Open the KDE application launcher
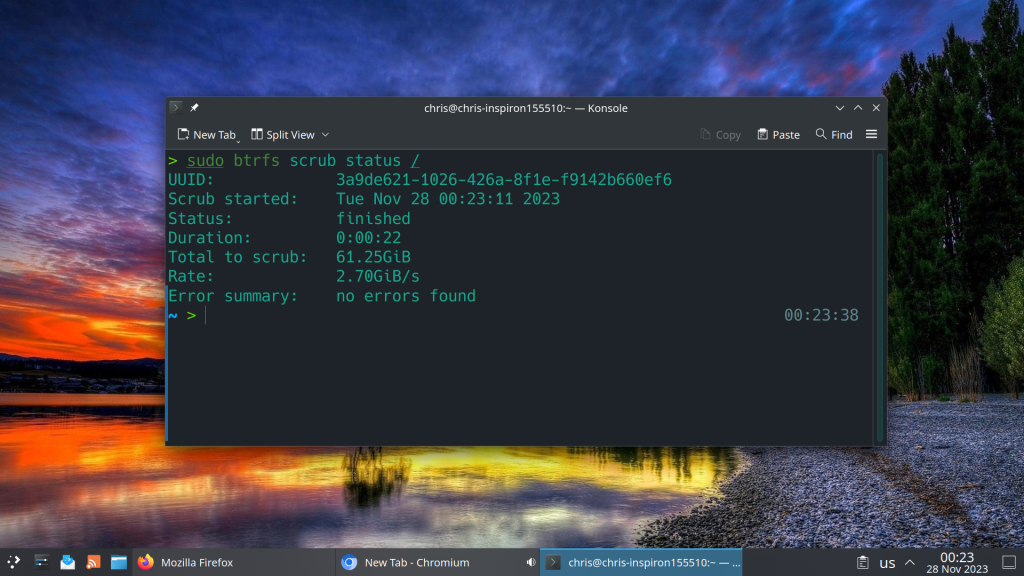This screenshot has height=576, width=1024. pos(14,562)
